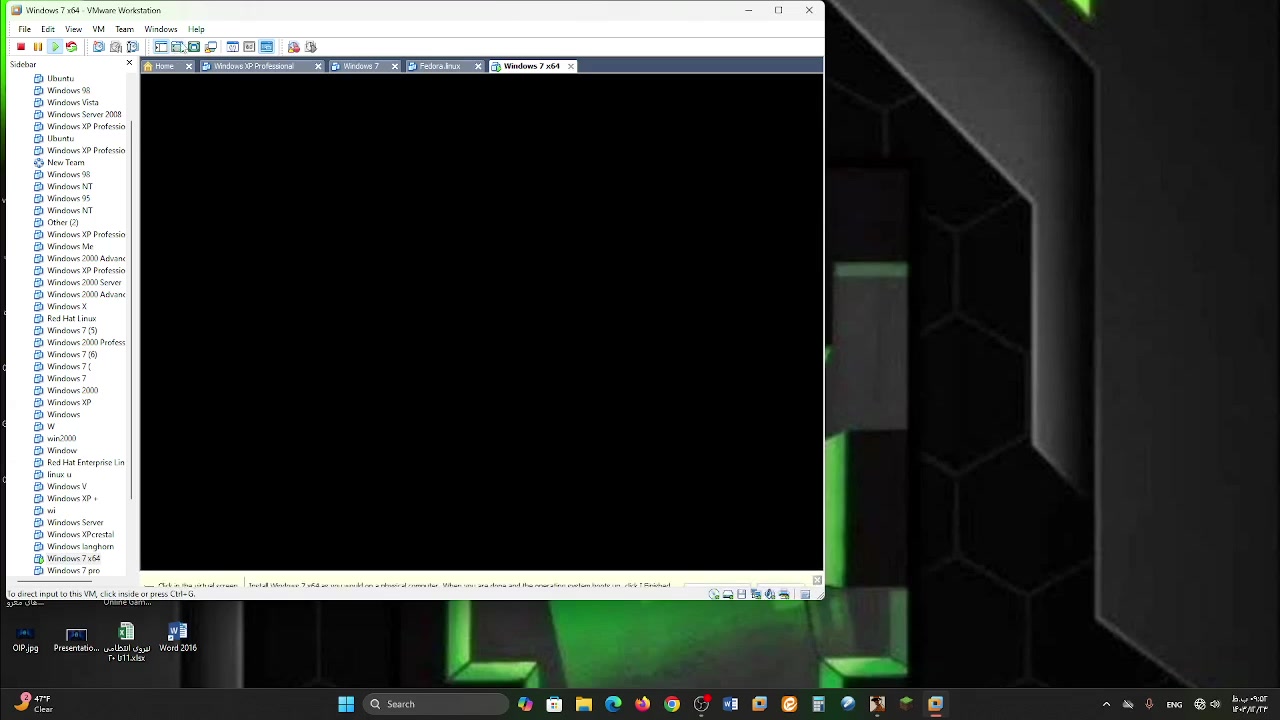This screenshot has width=1280, height=720.
Task: Click the floppy device status icon
Action: [x=742, y=594]
